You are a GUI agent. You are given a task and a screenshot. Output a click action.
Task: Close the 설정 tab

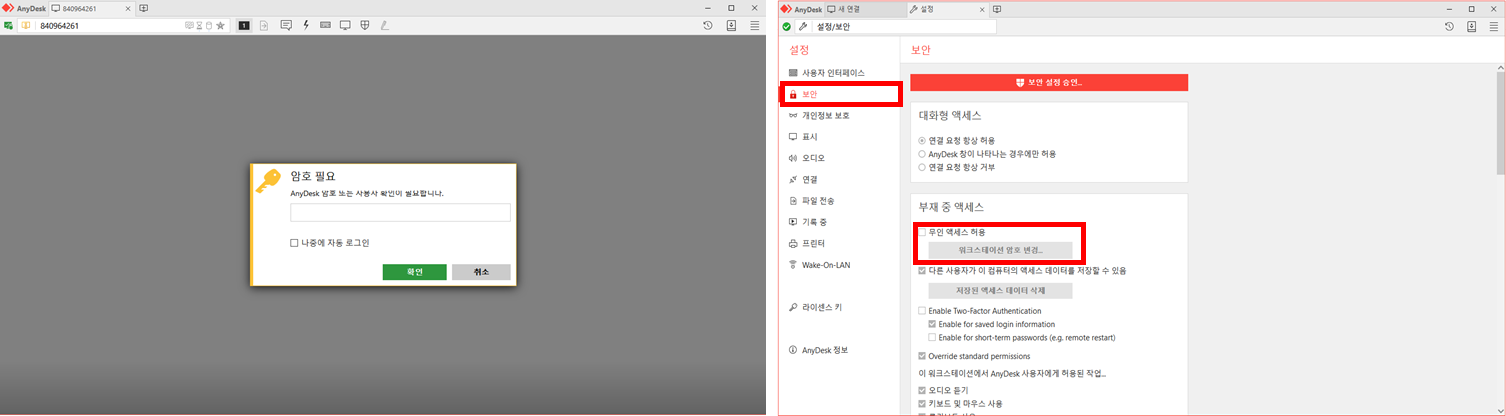click(x=981, y=8)
